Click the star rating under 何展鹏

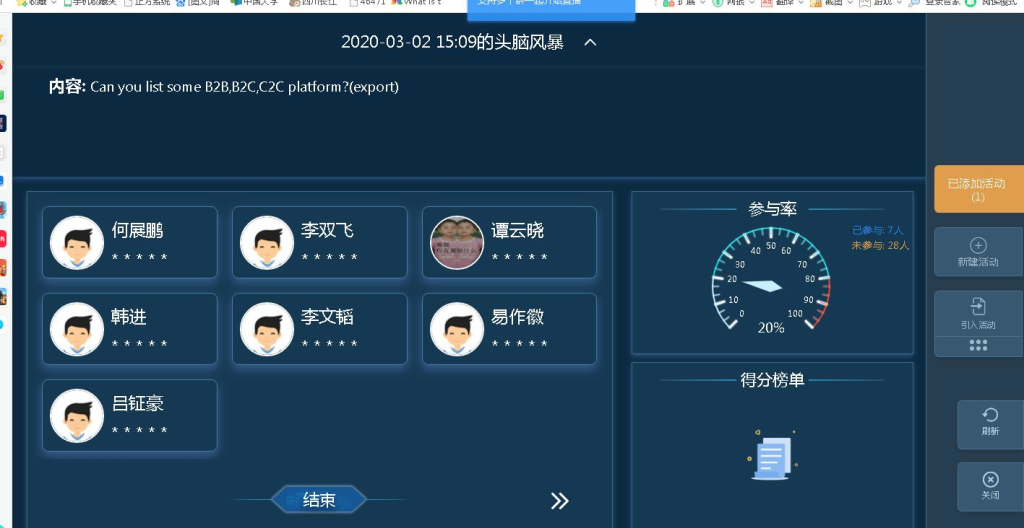click(140, 257)
